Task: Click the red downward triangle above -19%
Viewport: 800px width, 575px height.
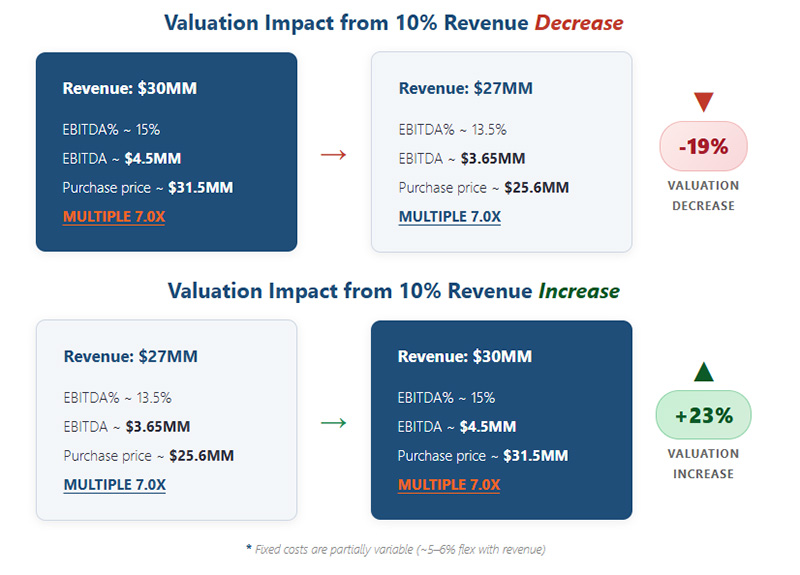Action: coord(703,102)
